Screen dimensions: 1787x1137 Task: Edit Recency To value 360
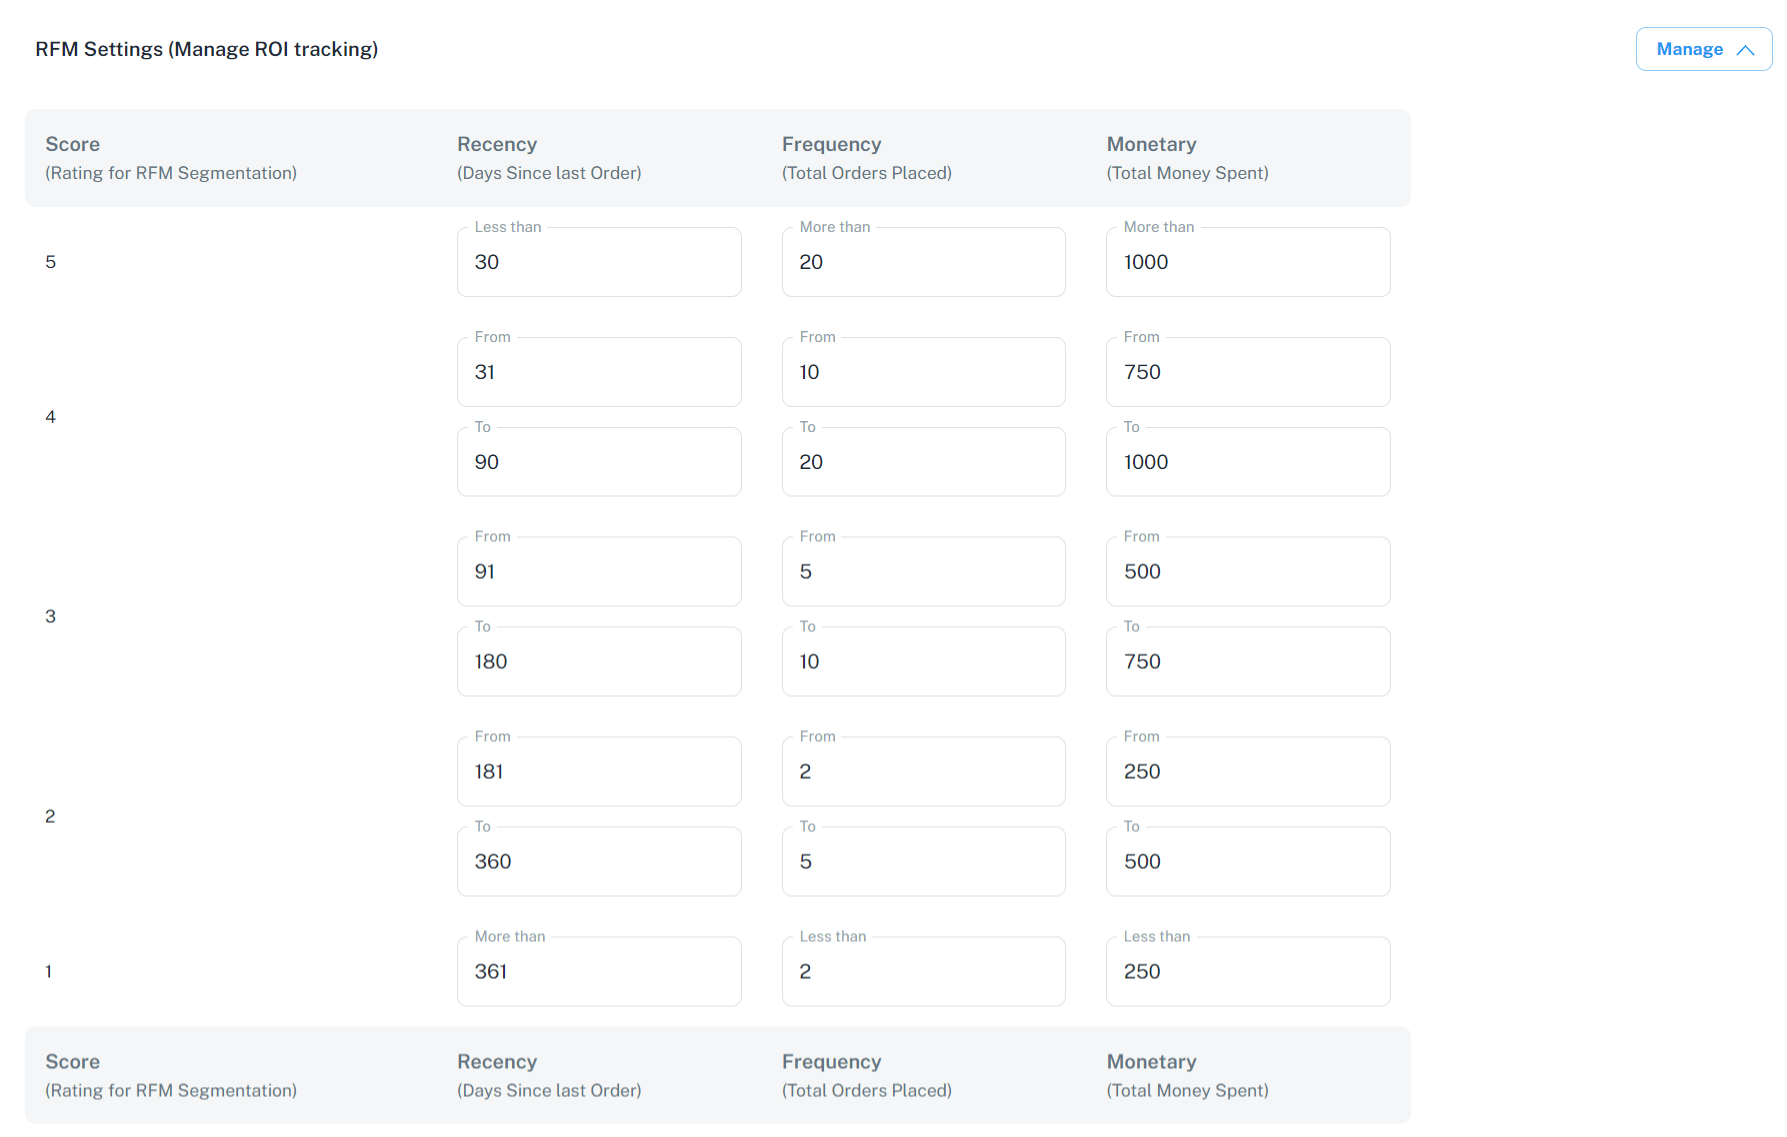[x=599, y=862]
